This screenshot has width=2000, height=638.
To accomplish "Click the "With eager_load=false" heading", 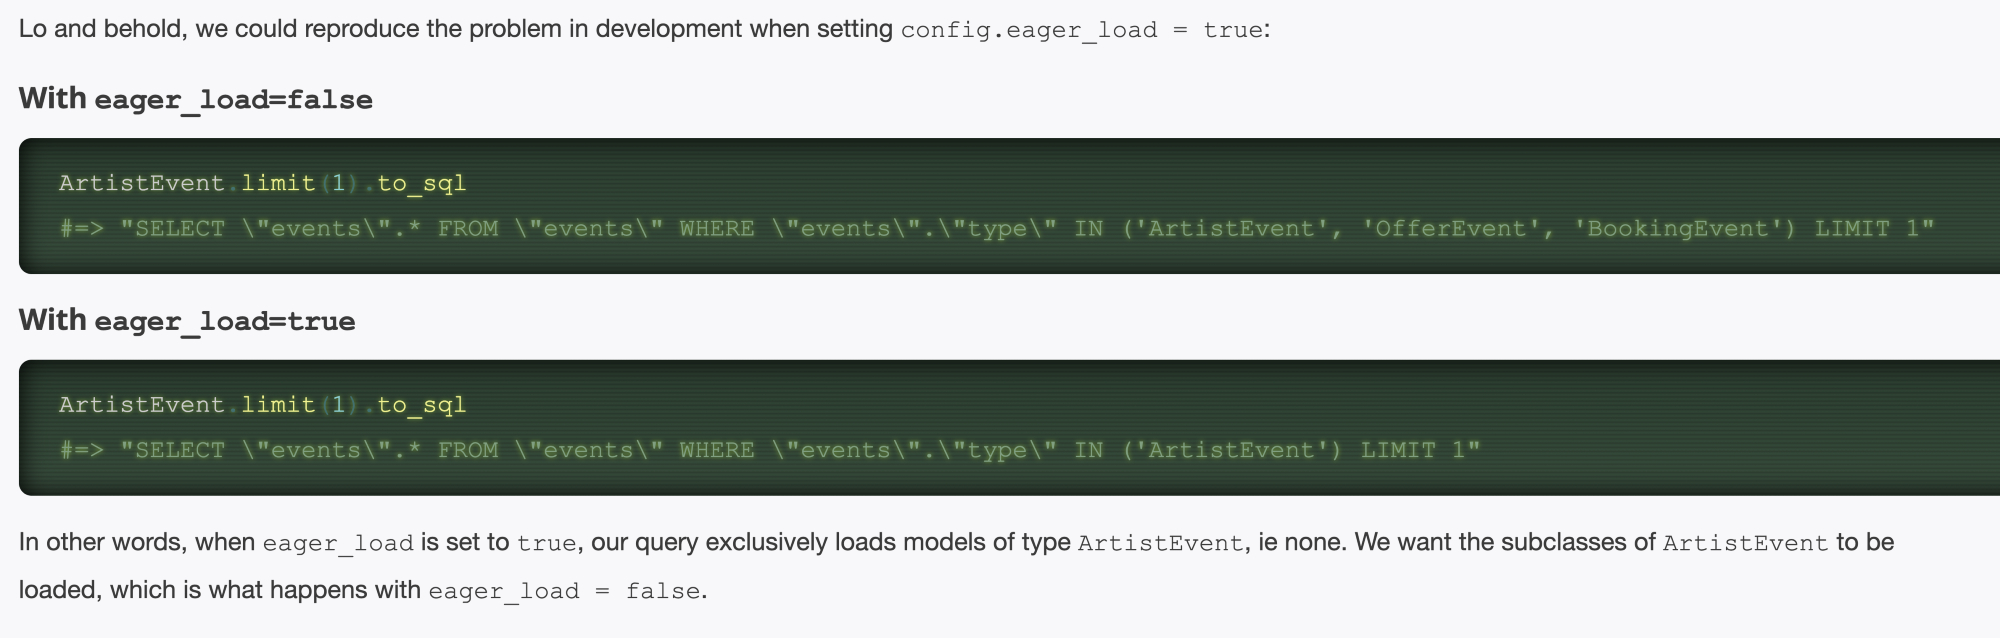I will [195, 99].
